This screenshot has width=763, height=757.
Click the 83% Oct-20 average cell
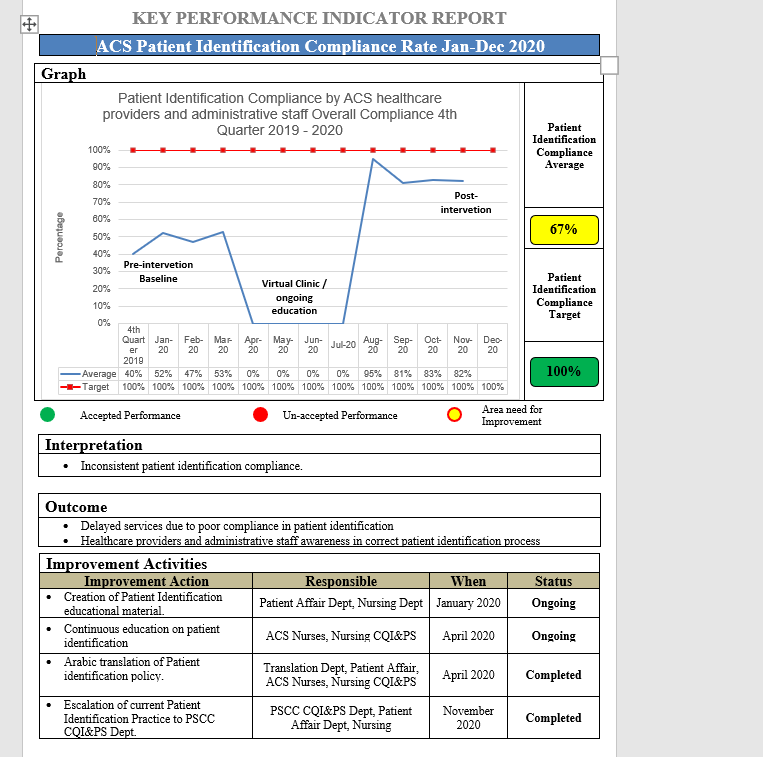pos(433,374)
